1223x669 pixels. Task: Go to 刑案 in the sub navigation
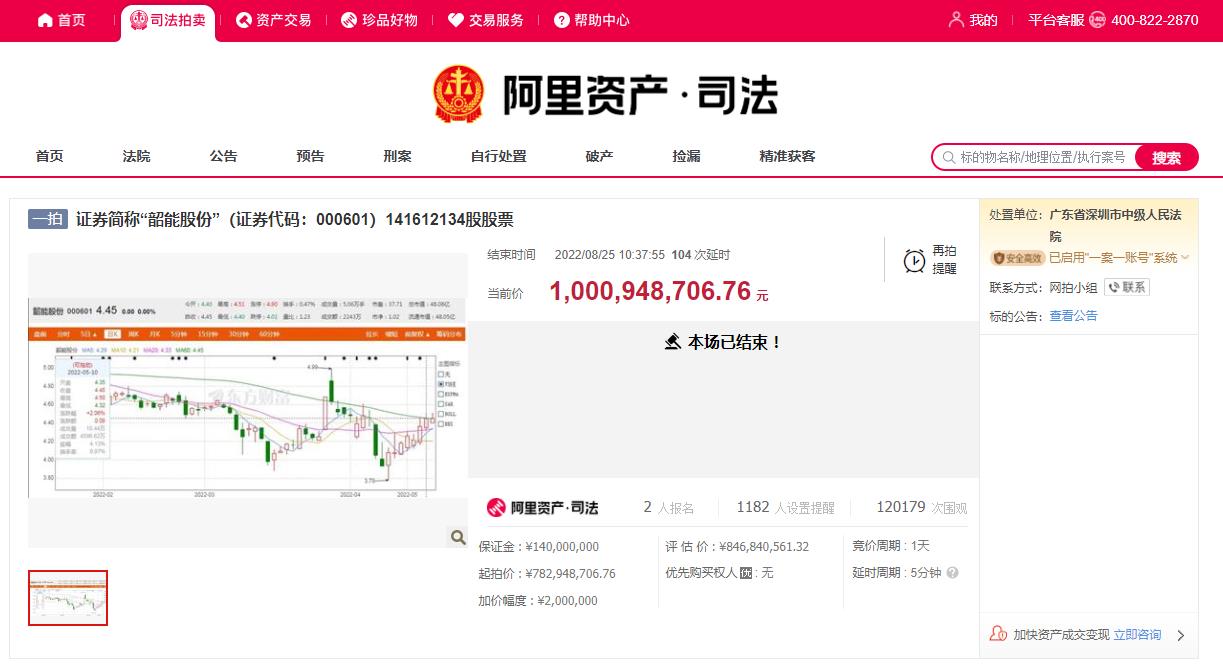point(397,156)
